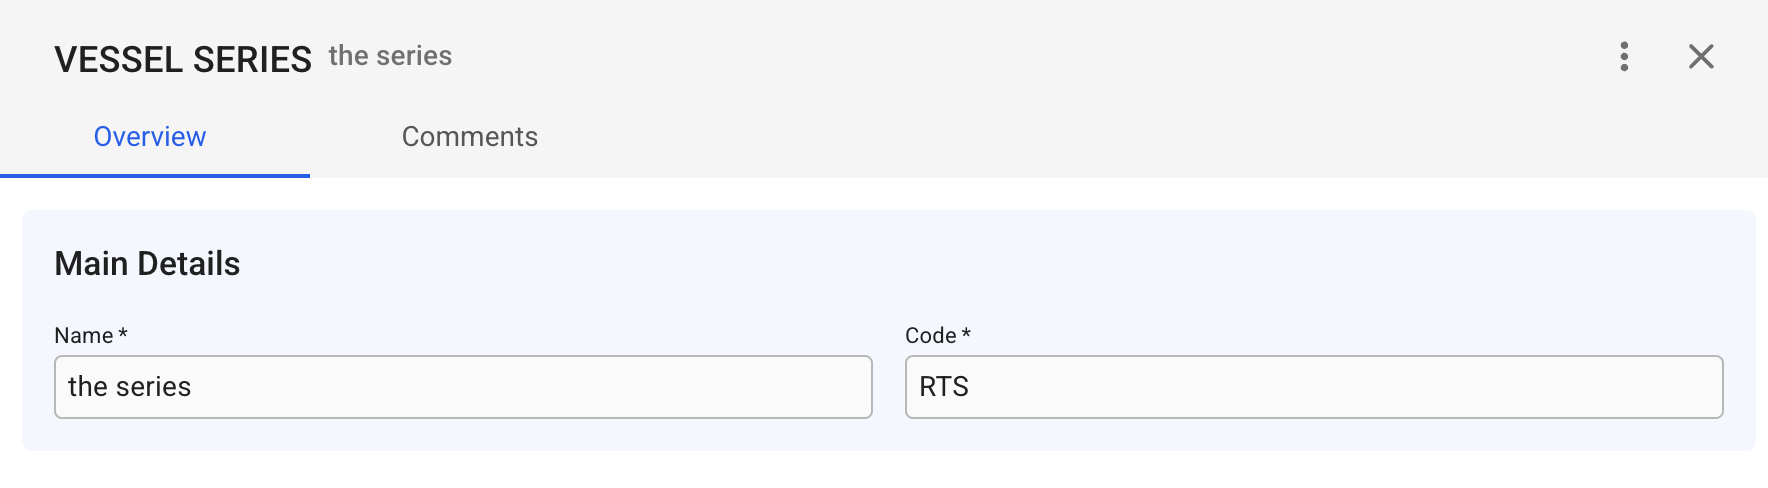The height and width of the screenshot is (488, 1768).
Task: Click the Name field label
Action: tap(84, 336)
